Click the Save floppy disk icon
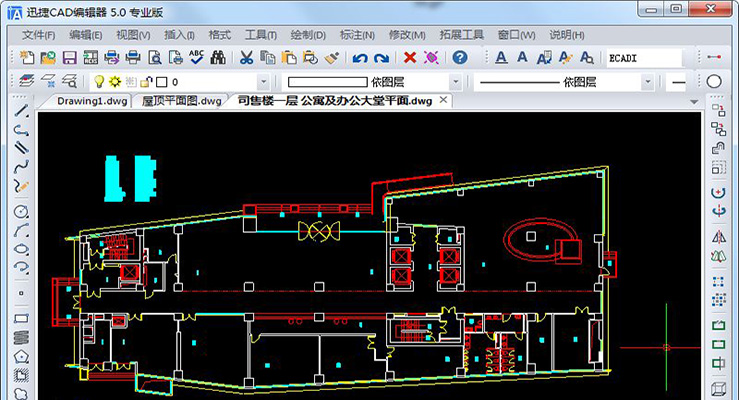 coord(69,57)
